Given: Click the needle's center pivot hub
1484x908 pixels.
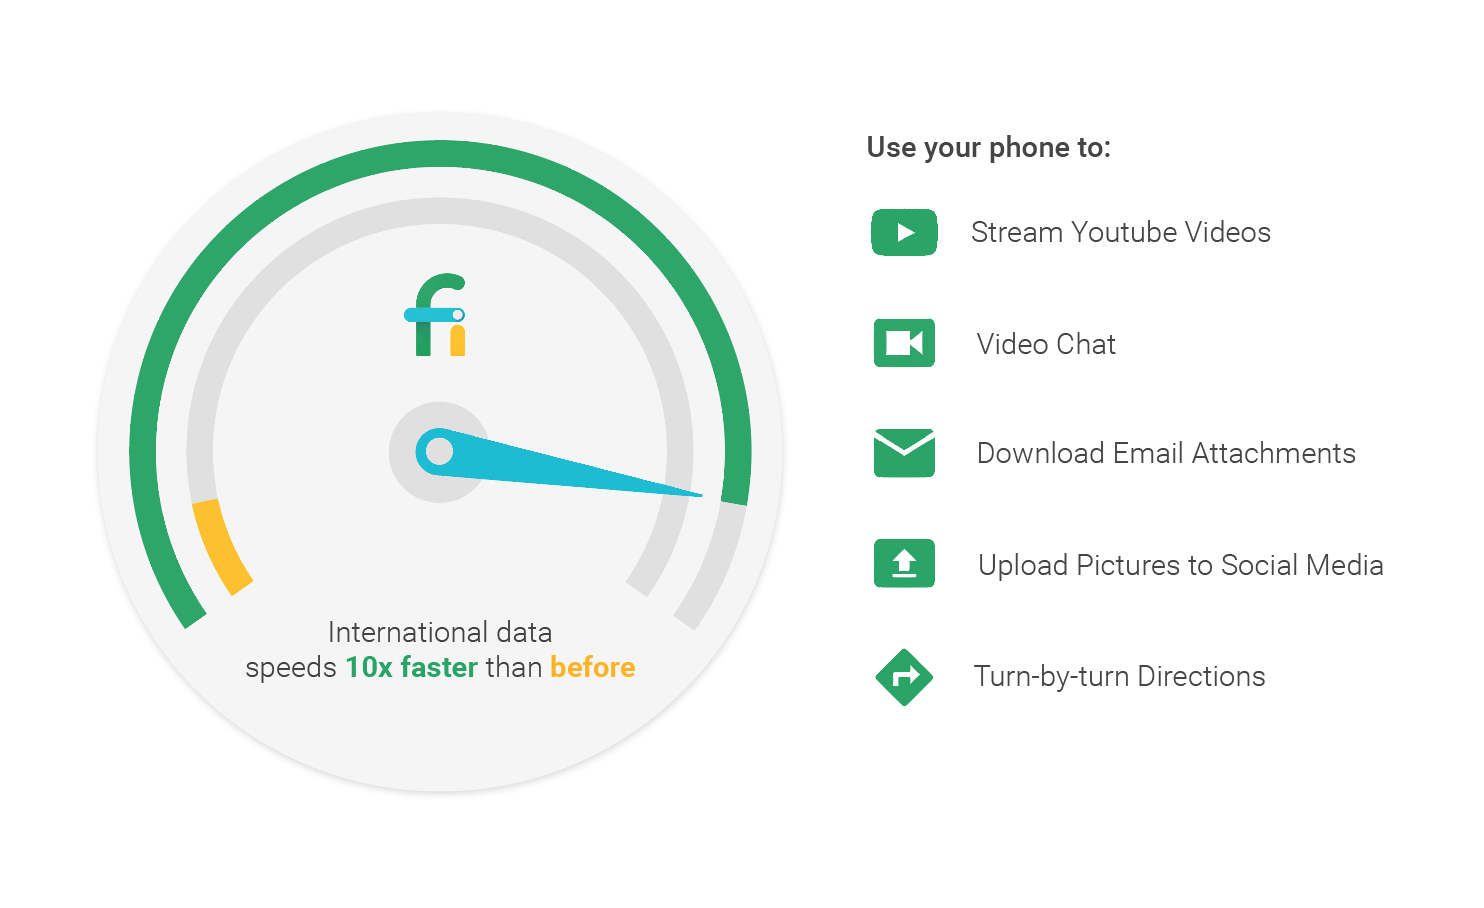Looking at the screenshot, I should click(439, 452).
